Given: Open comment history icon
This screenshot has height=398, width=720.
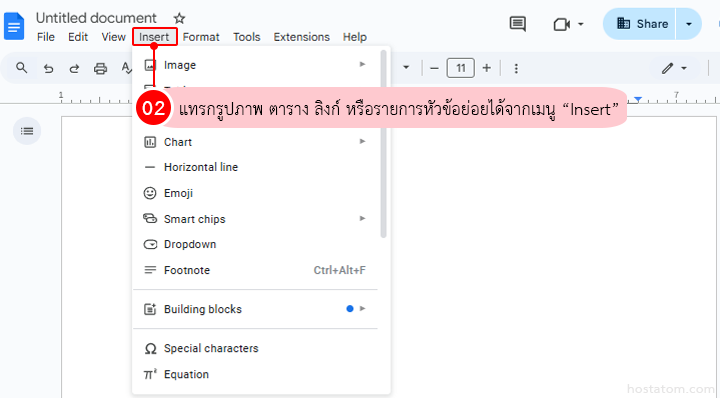Looking at the screenshot, I should point(518,24).
